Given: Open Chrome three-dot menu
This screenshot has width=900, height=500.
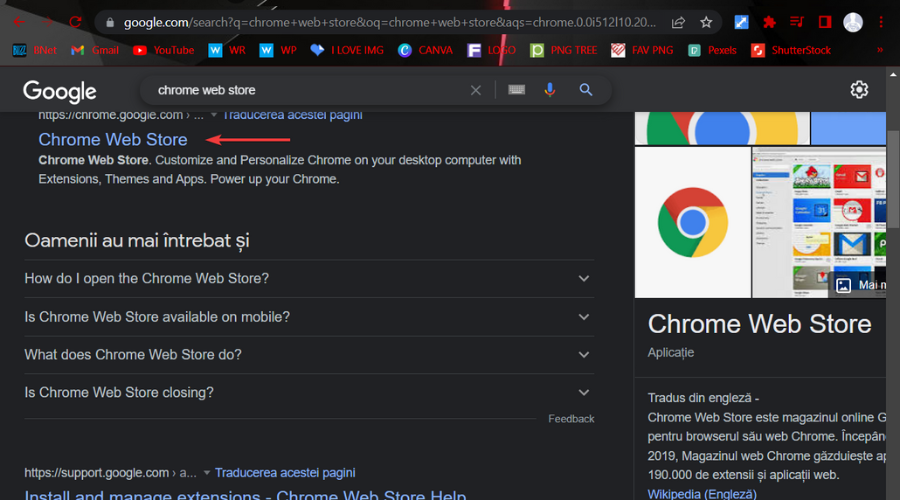Looking at the screenshot, I should 881,22.
